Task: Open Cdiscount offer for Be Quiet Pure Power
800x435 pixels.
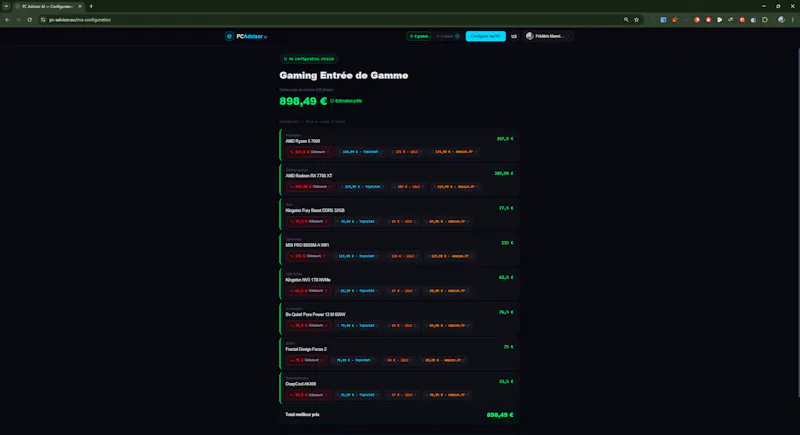Action: 308,325
